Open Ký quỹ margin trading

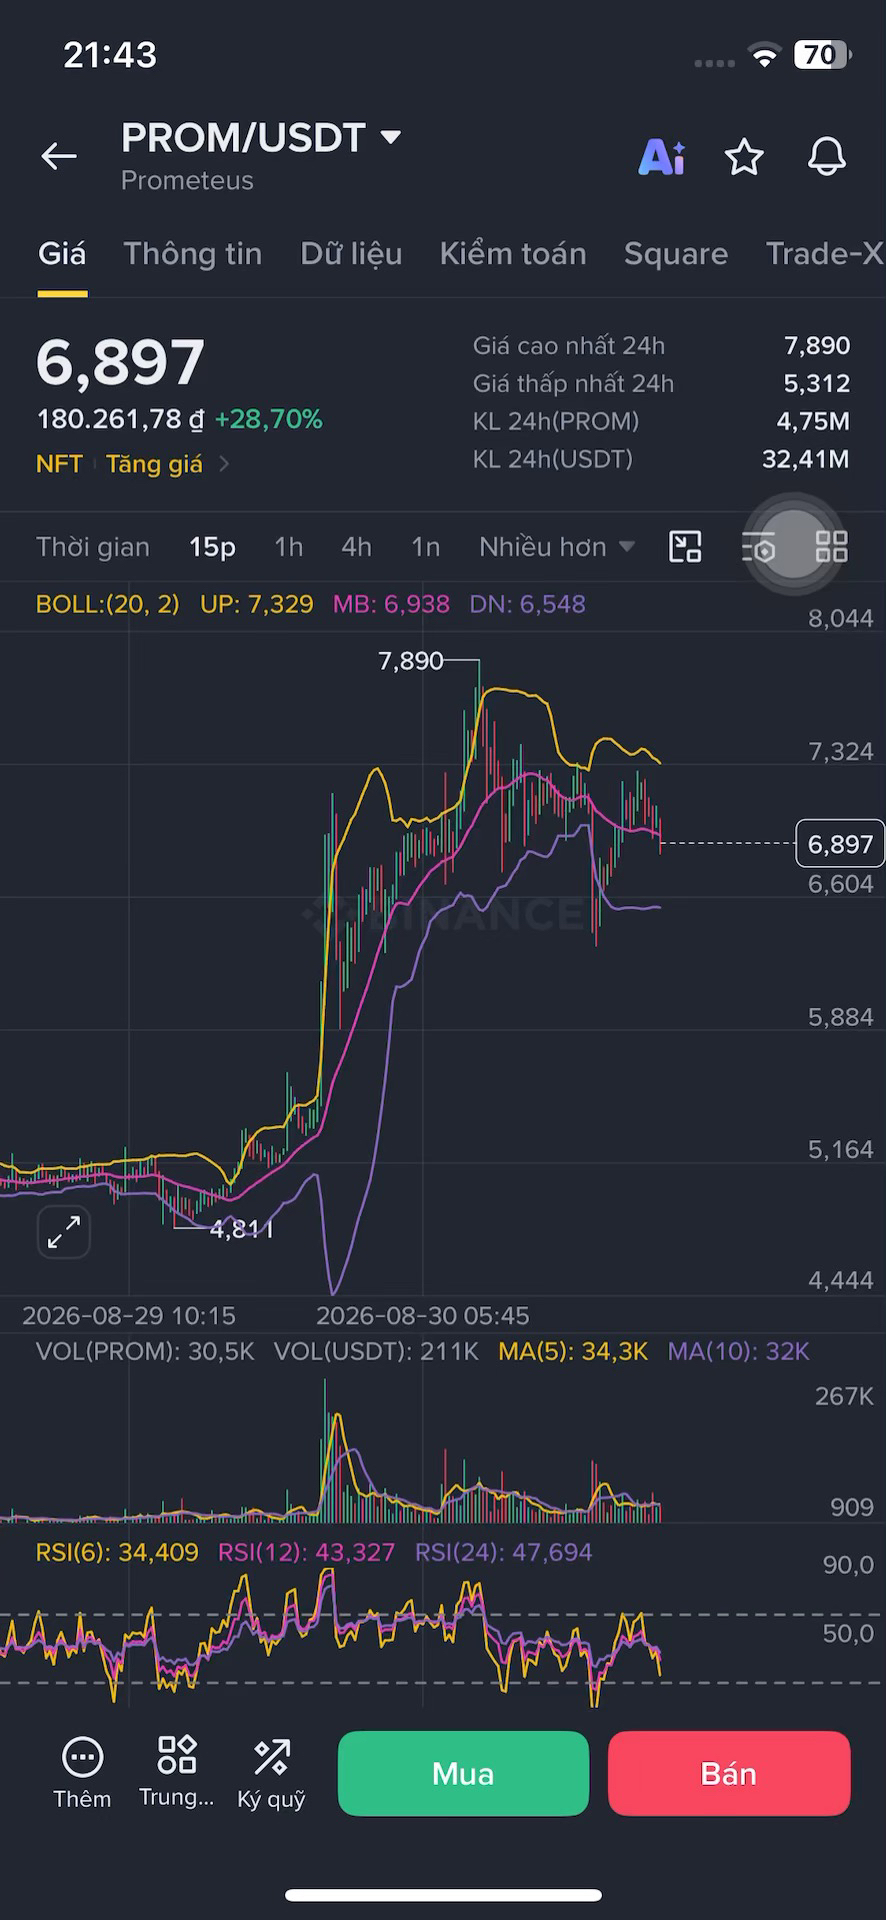(x=271, y=1773)
